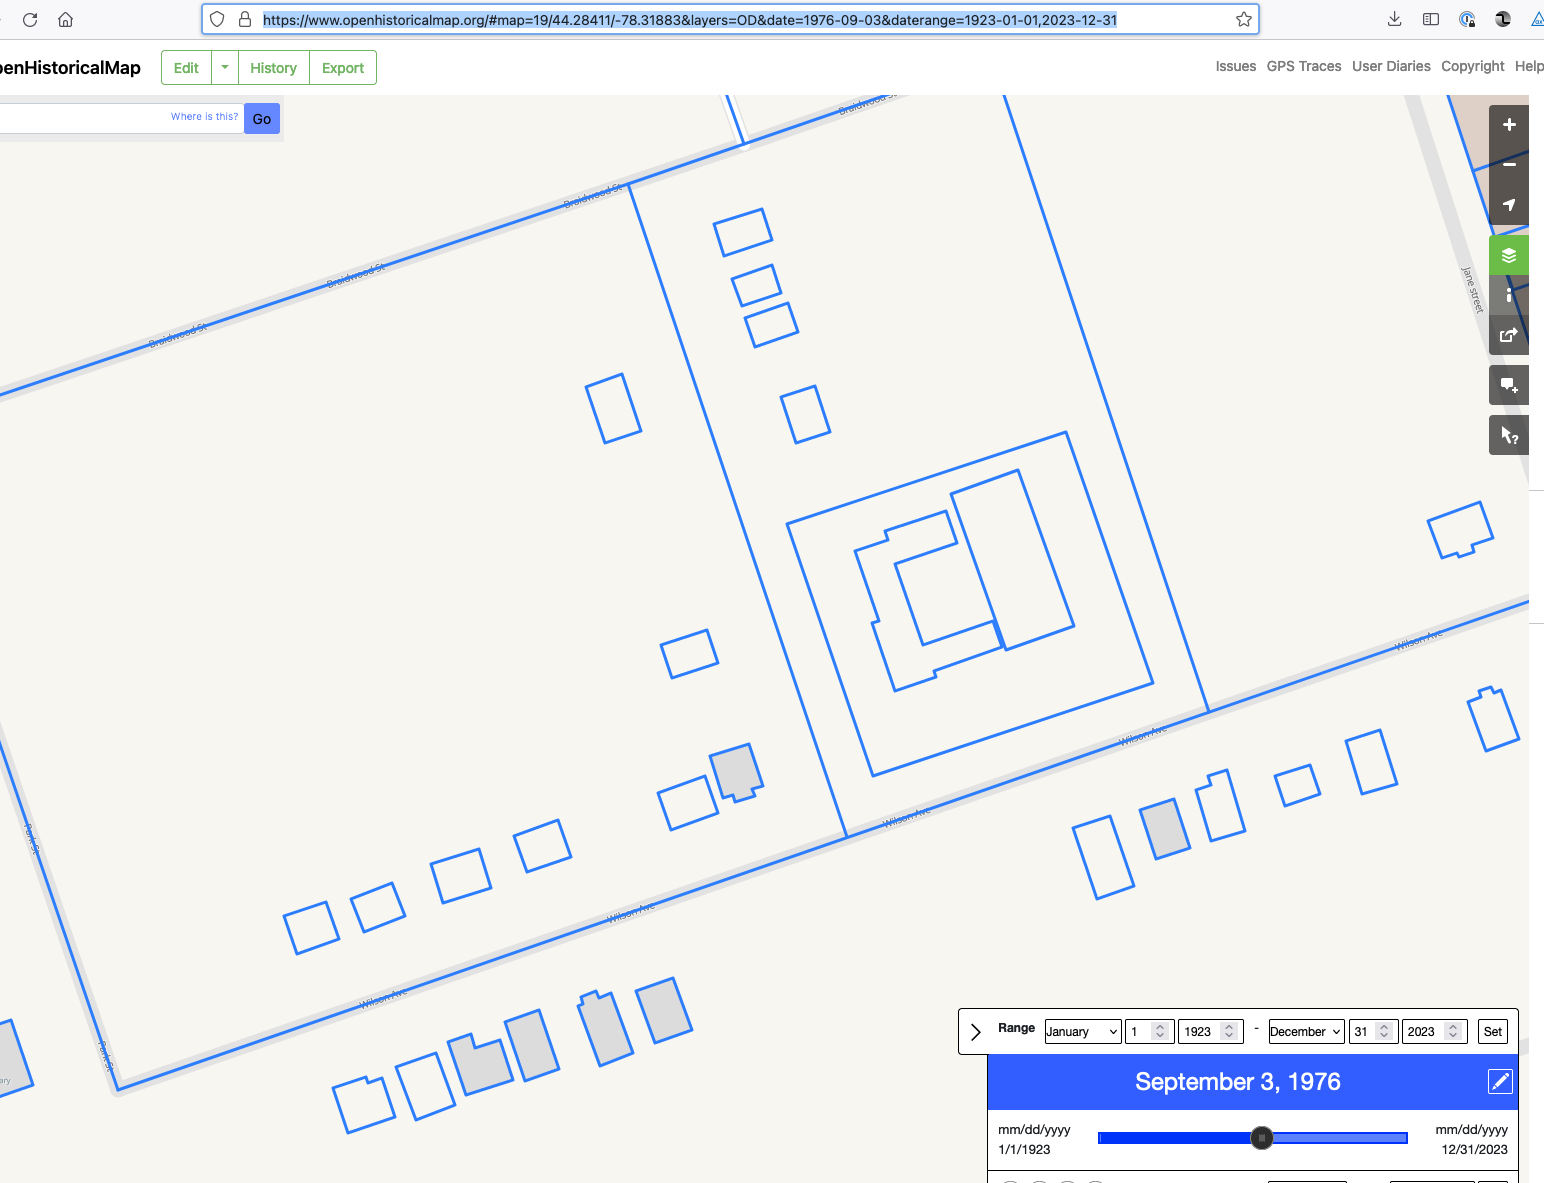Viewport: 1544px width, 1183px height.
Task: Open the GPS Traces menu item
Action: (x=1304, y=66)
